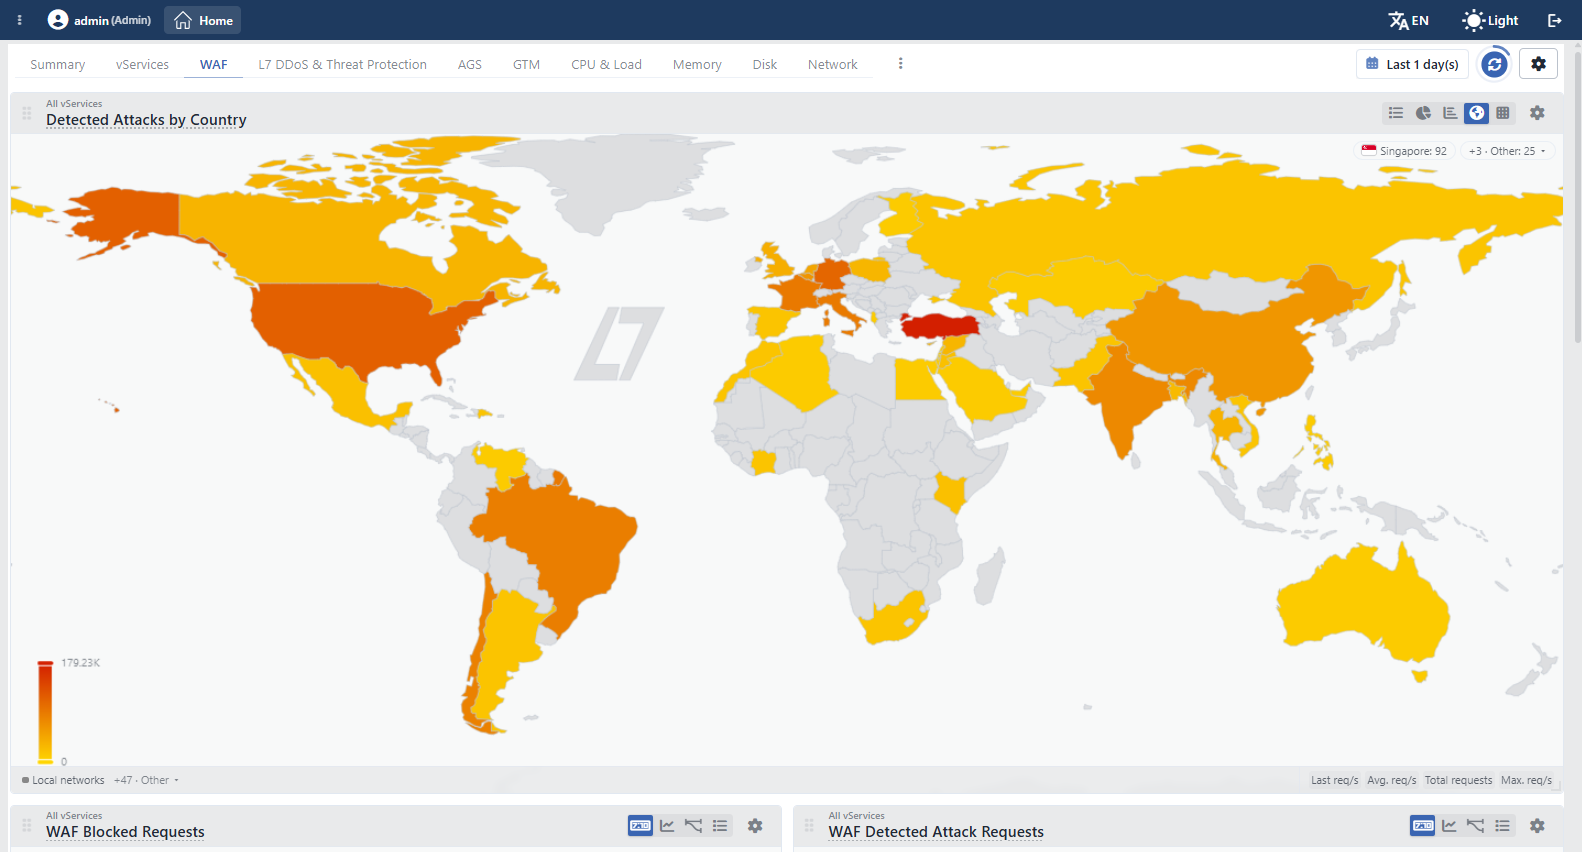1582x852 pixels.
Task: Open WAF Blocked Requests panel settings
Action: pos(755,825)
